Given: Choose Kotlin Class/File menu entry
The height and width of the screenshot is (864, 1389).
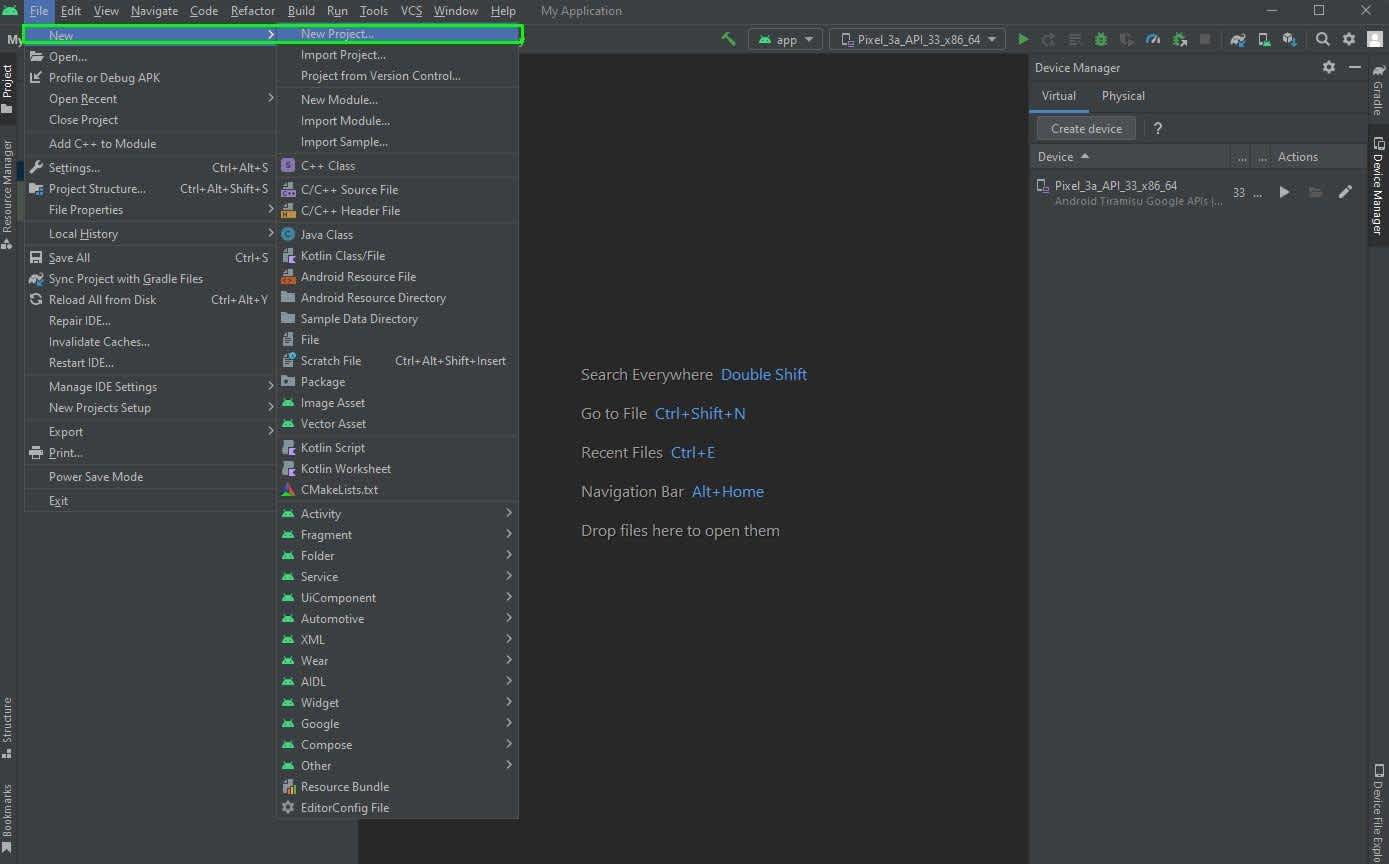Looking at the screenshot, I should click(x=342, y=256).
